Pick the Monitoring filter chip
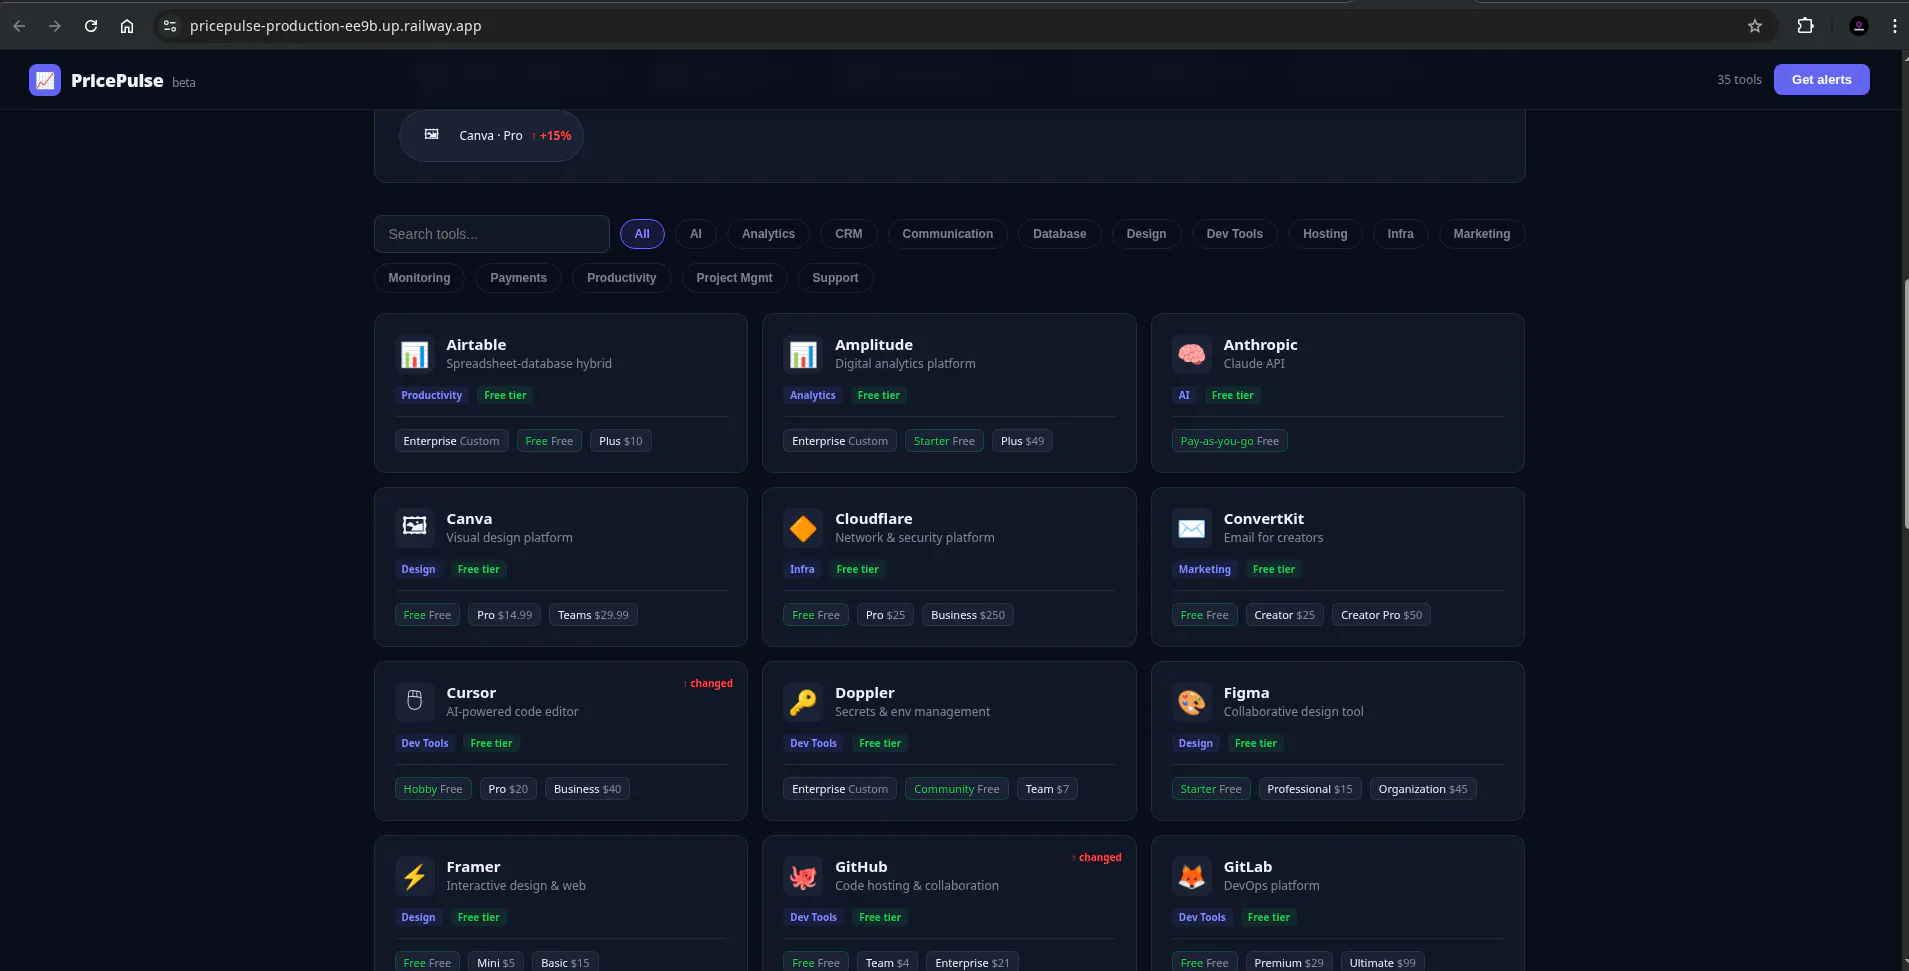Image resolution: width=1909 pixels, height=971 pixels. point(419,278)
